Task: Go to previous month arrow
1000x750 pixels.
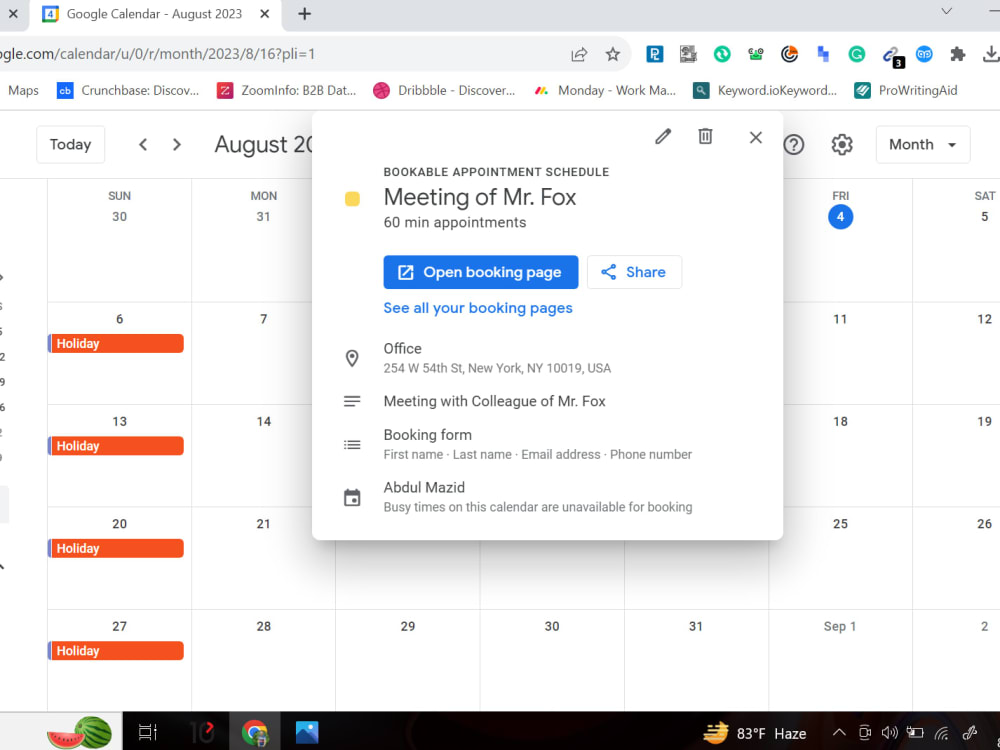Action: 143,145
